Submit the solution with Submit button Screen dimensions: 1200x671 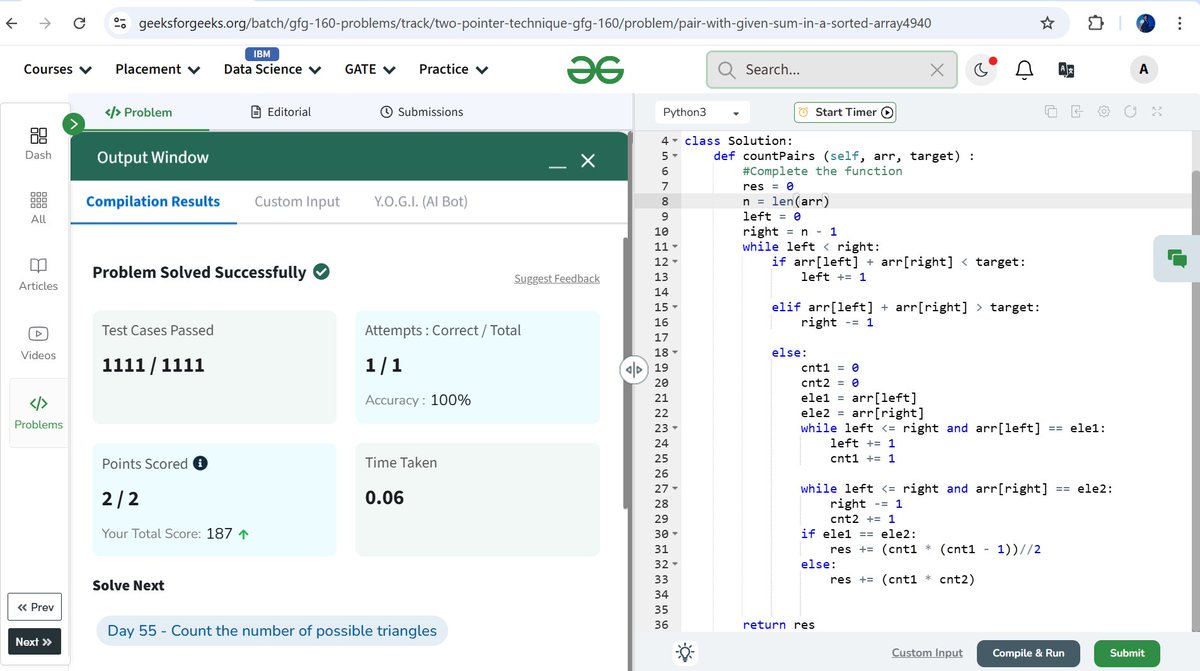click(x=1127, y=653)
